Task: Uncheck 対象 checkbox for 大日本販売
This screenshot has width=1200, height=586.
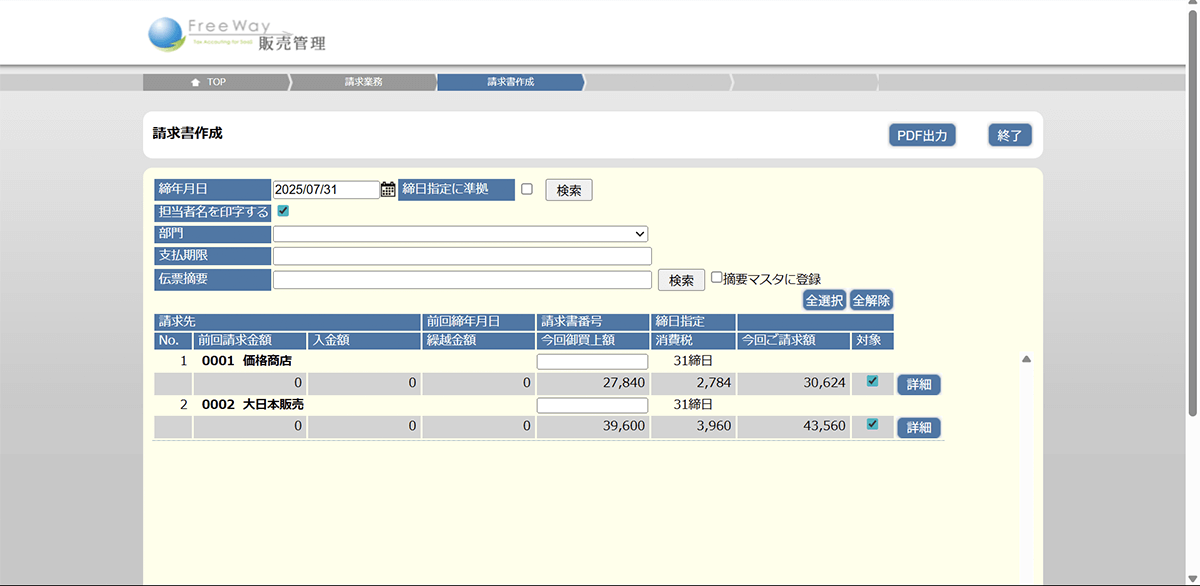Action: click(872, 424)
